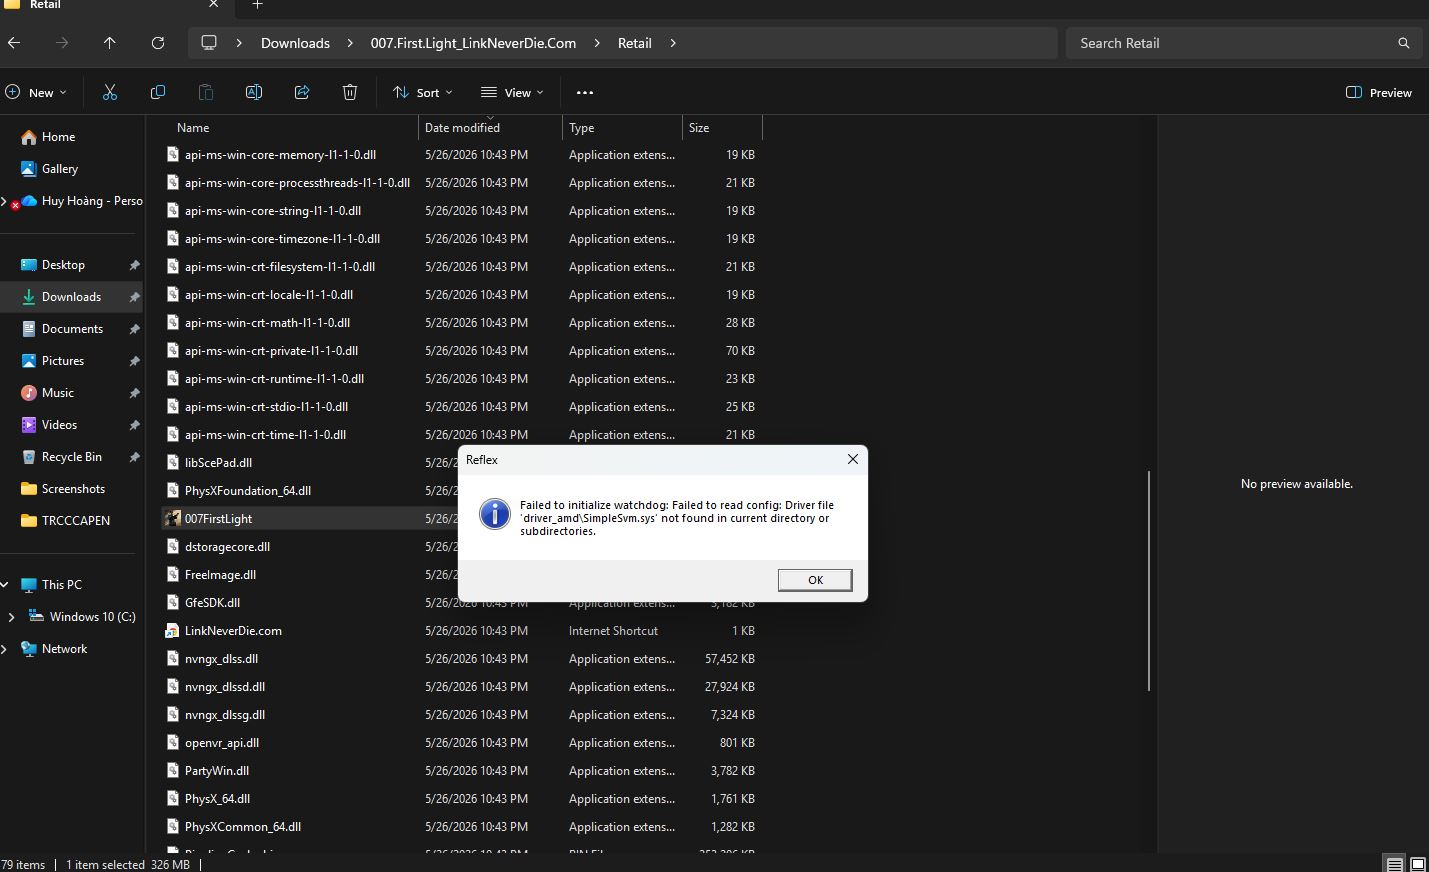
Task: Open the View dropdown
Action: click(x=512, y=92)
